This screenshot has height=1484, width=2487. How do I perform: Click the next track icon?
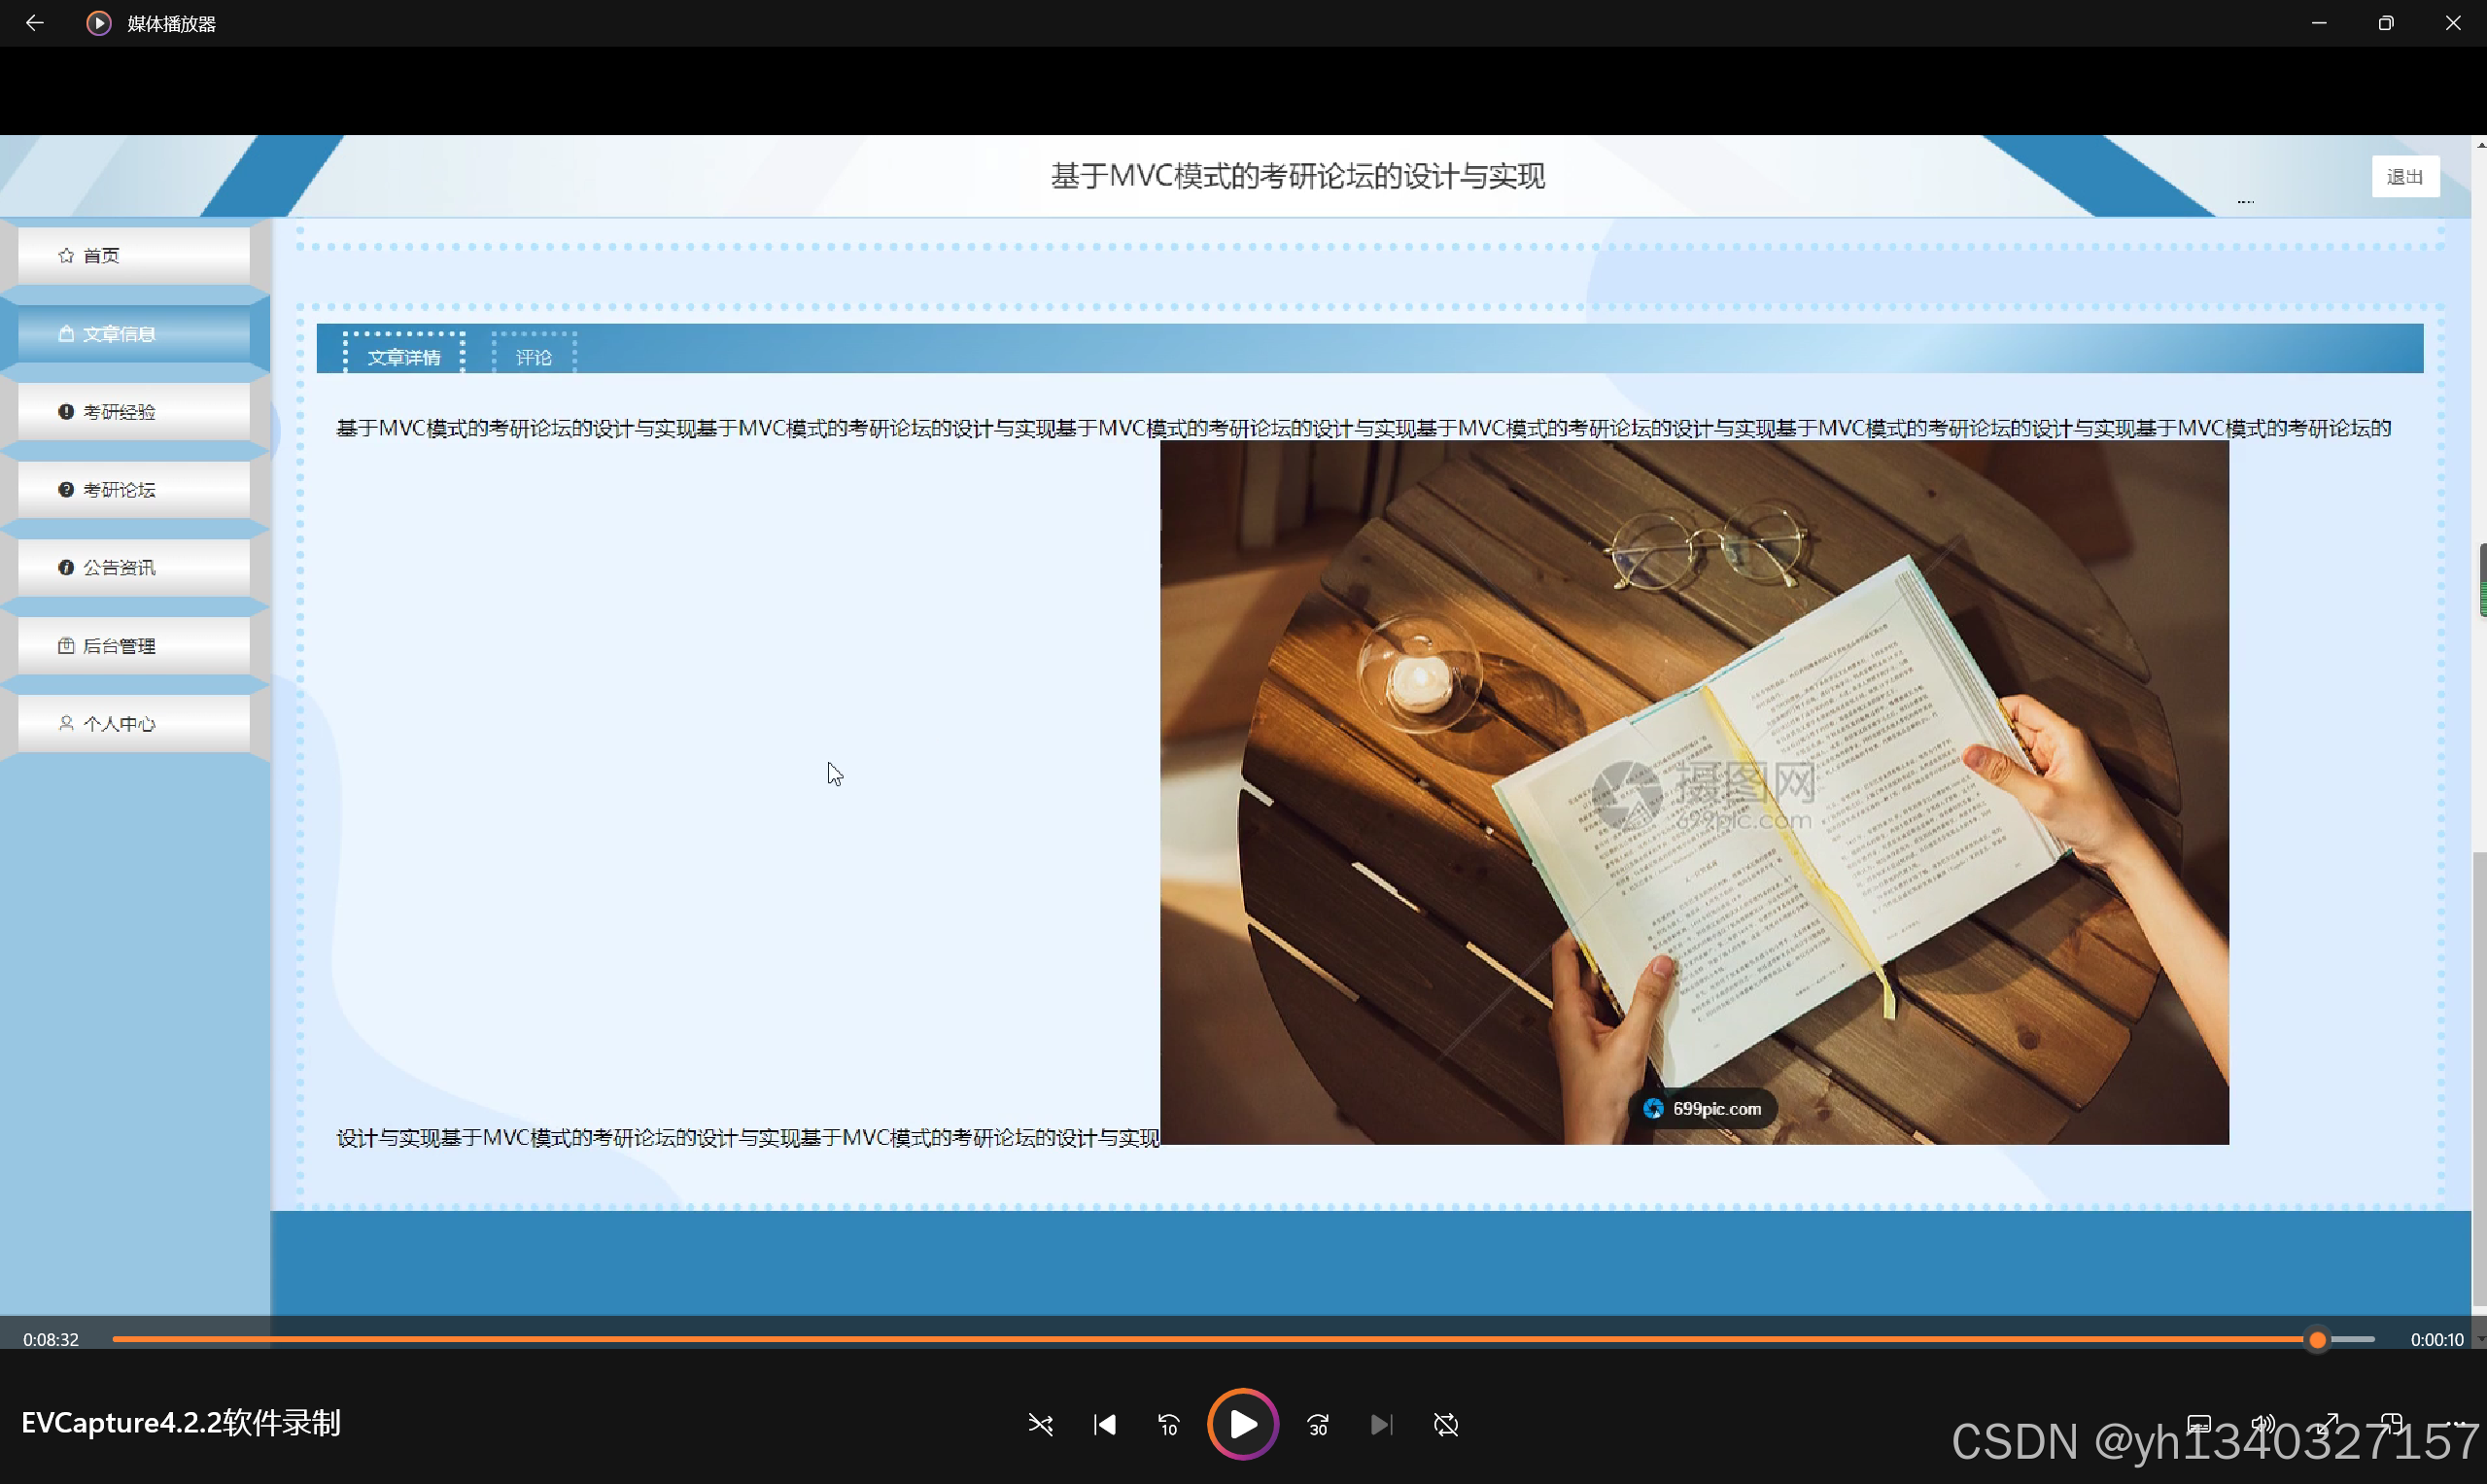point(1381,1424)
